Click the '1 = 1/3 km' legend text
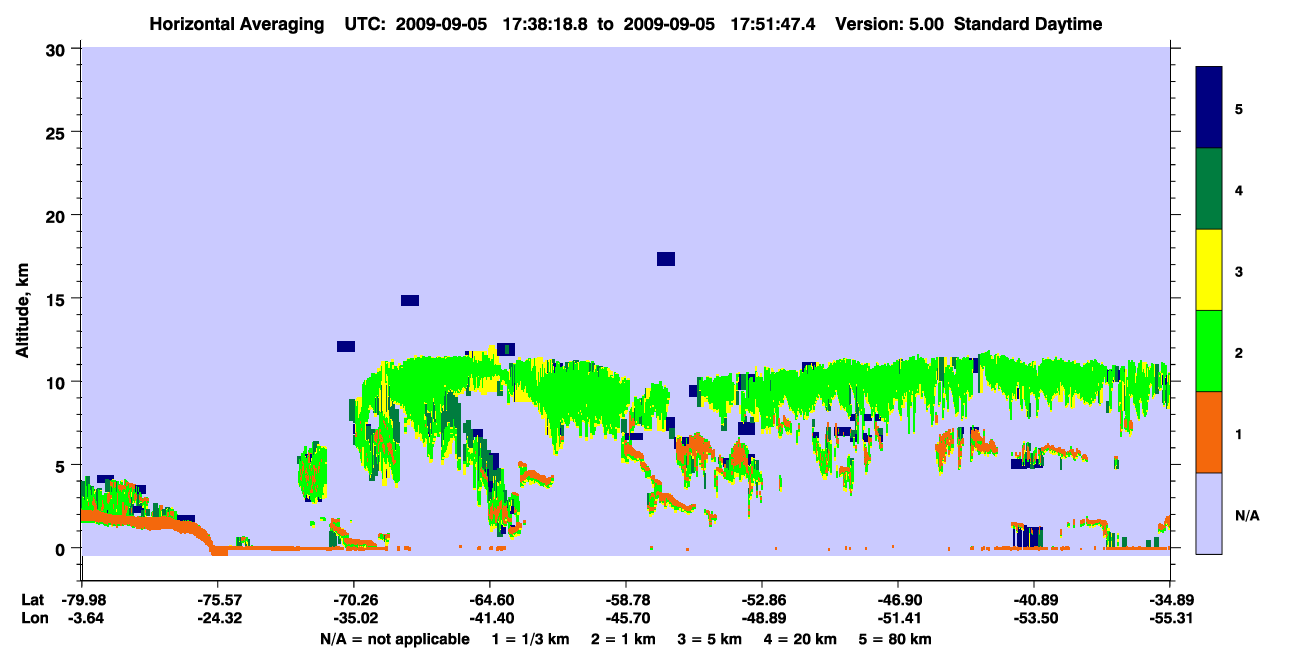The height and width of the screenshot is (667, 1300). pyautogui.click(x=530, y=639)
